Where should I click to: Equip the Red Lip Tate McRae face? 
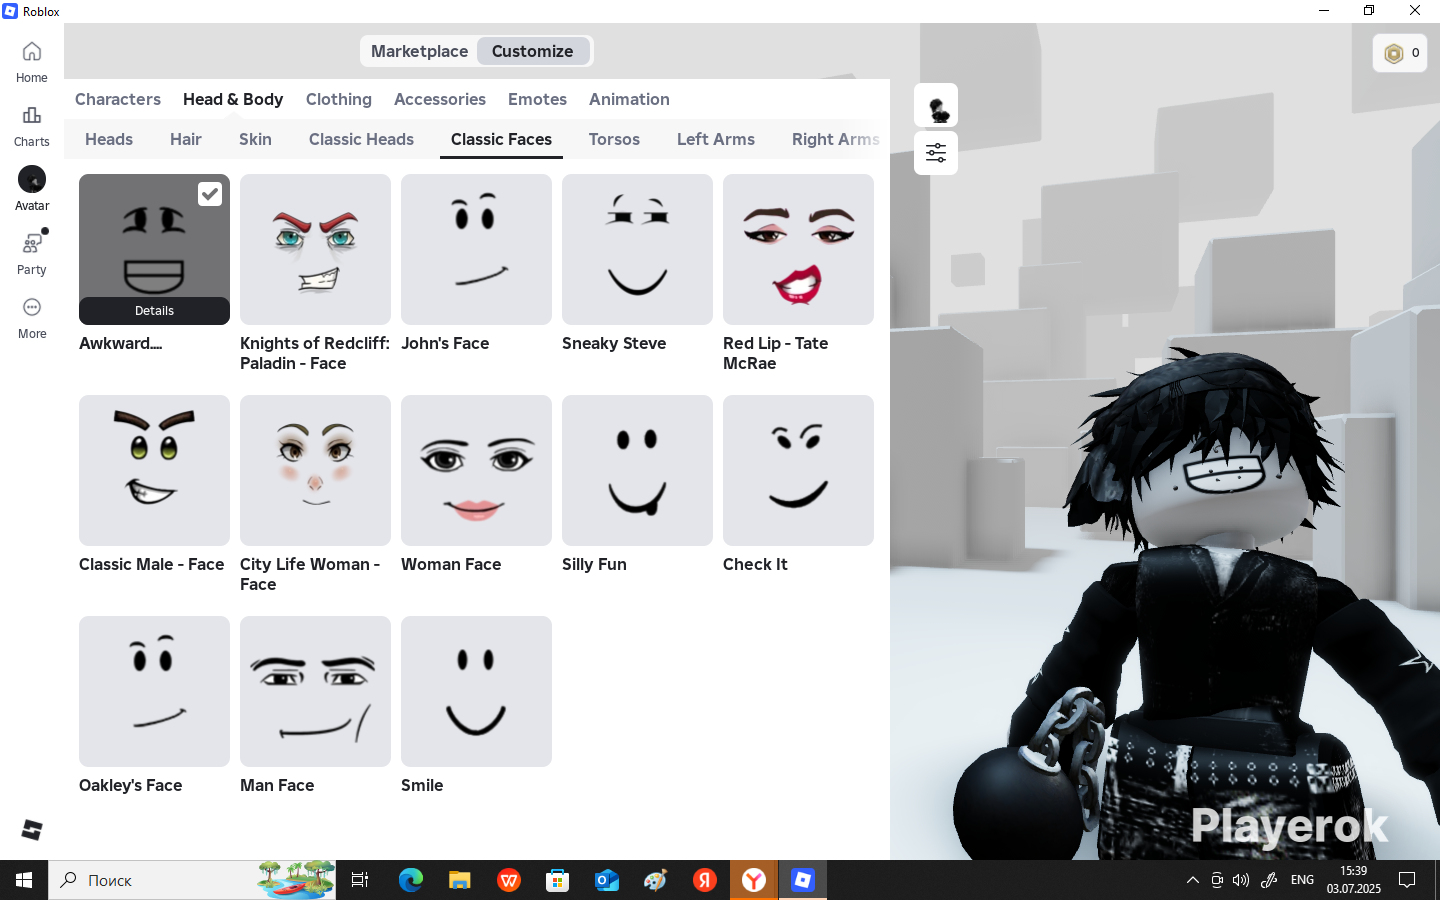pos(798,249)
